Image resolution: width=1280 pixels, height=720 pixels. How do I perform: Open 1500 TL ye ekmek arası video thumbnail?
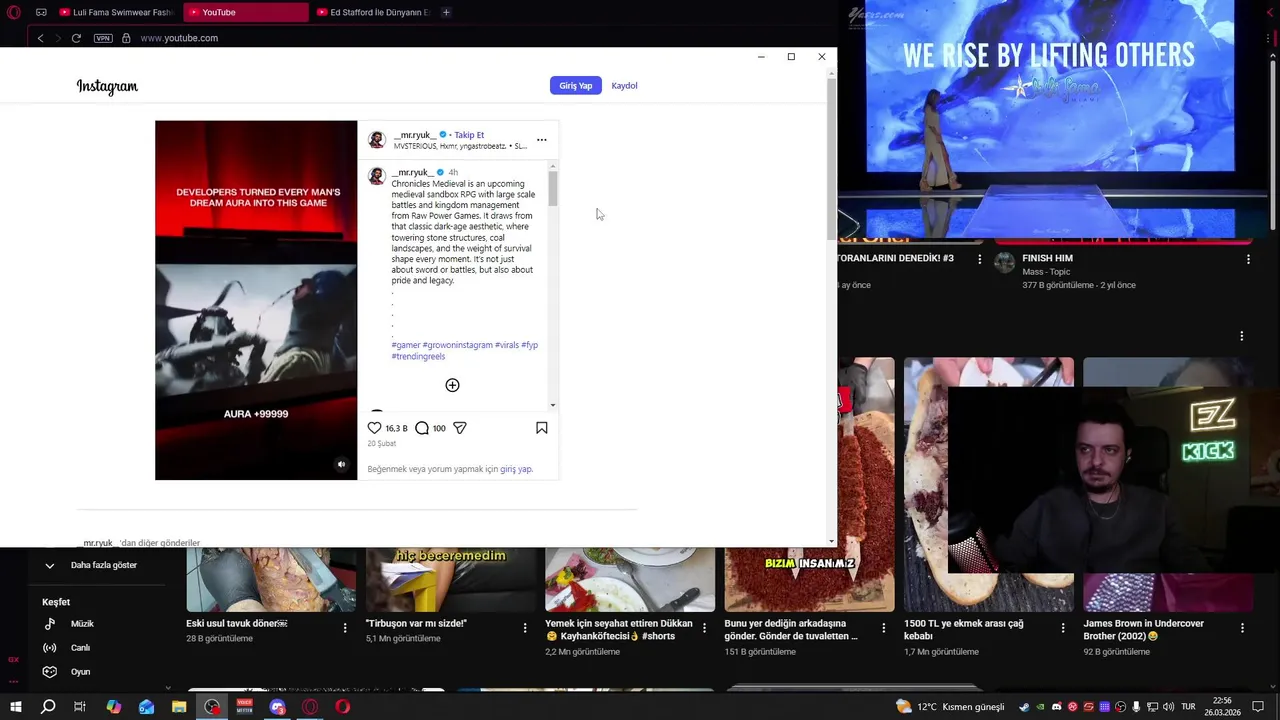coord(989,485)
